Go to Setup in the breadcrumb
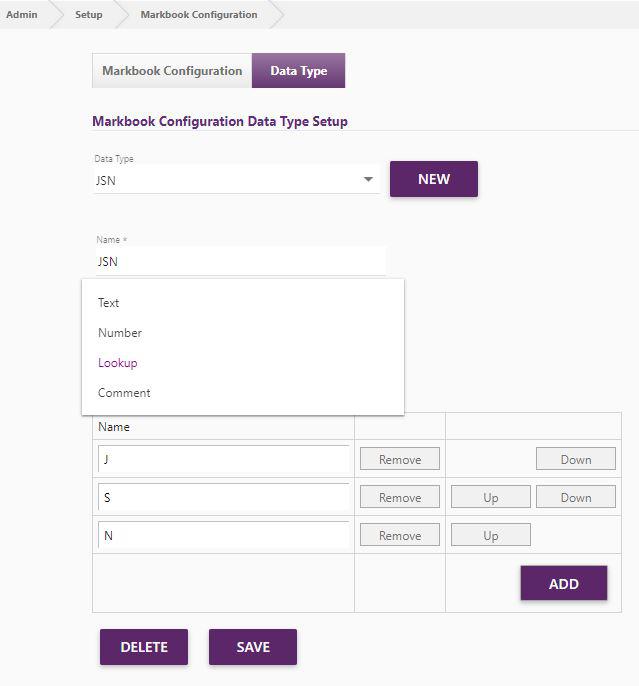This screenshot has height=686, width=639. point(88,14)
